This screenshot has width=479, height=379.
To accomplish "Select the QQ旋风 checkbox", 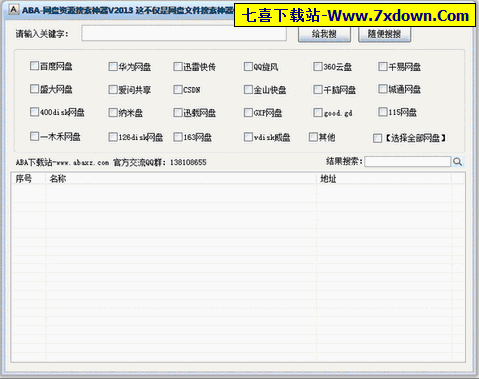I will tap(248, 67).
